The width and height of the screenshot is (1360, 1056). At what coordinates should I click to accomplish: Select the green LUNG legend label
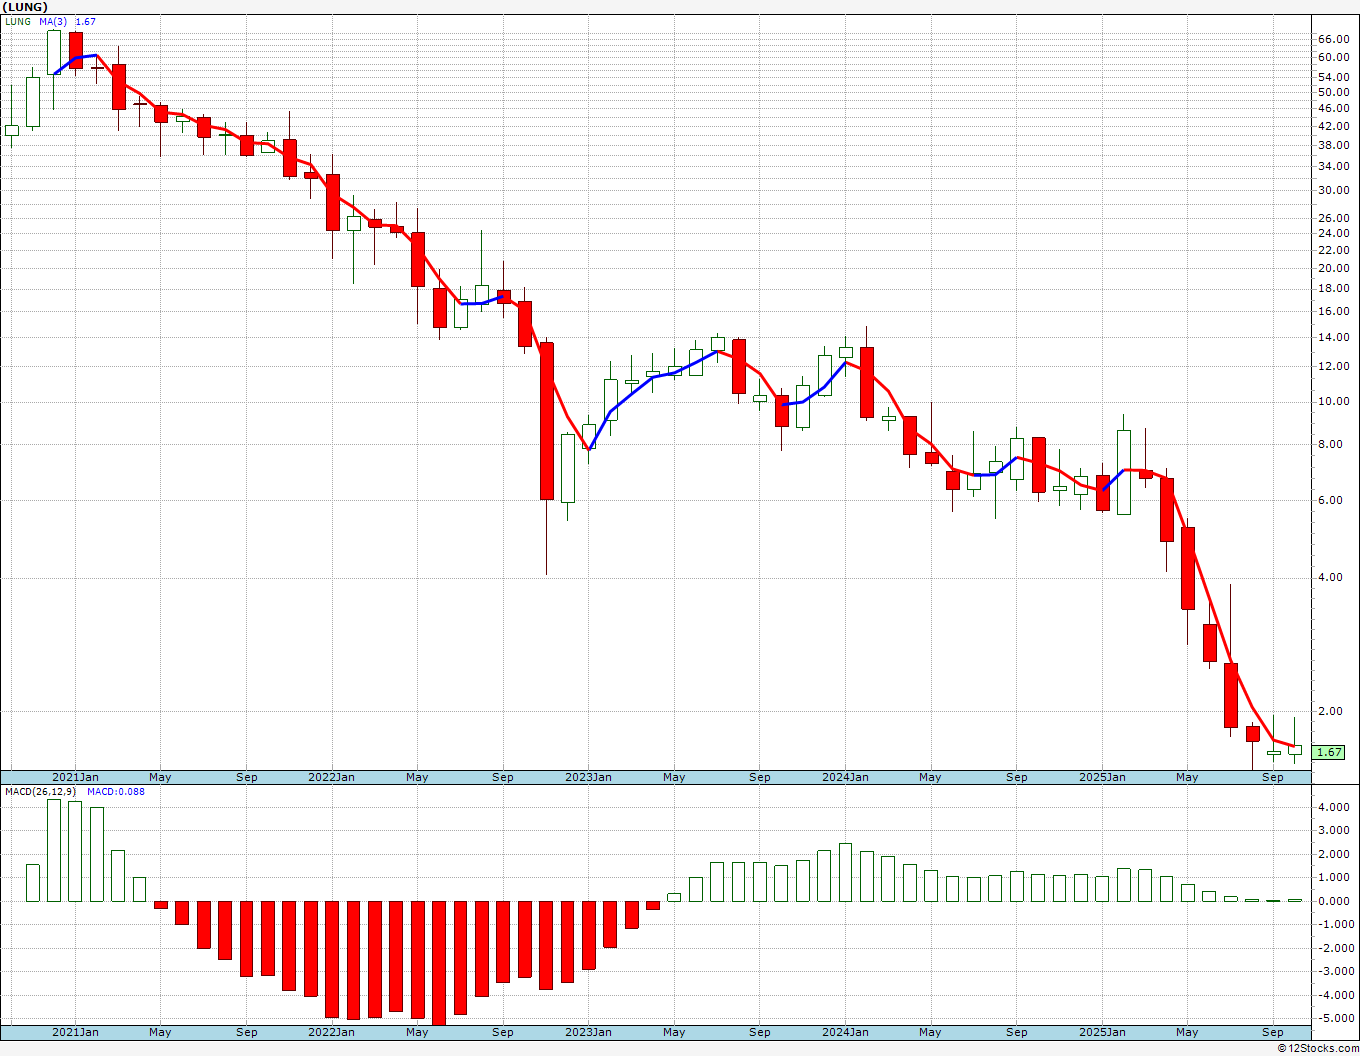pos(18,21)
